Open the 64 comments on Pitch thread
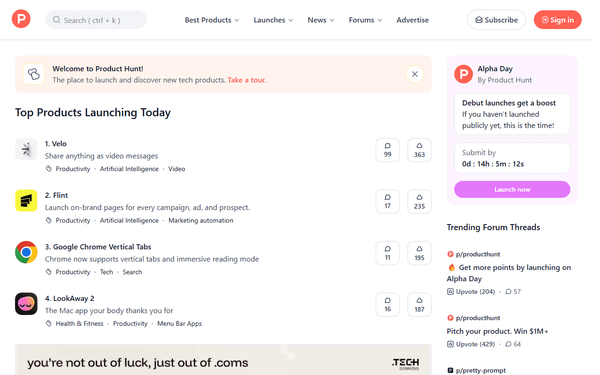 point(513,344)
